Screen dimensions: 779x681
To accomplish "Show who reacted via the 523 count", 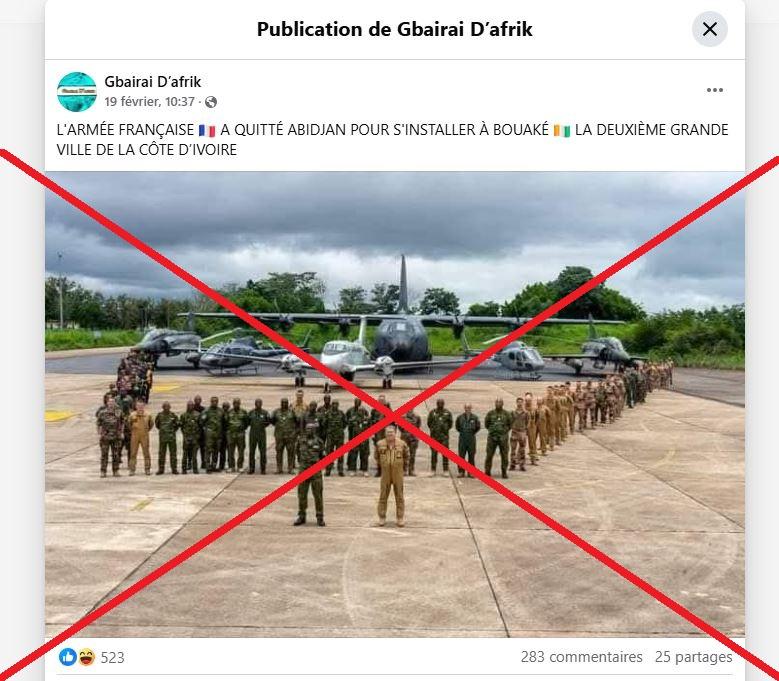I will [112, 657].
